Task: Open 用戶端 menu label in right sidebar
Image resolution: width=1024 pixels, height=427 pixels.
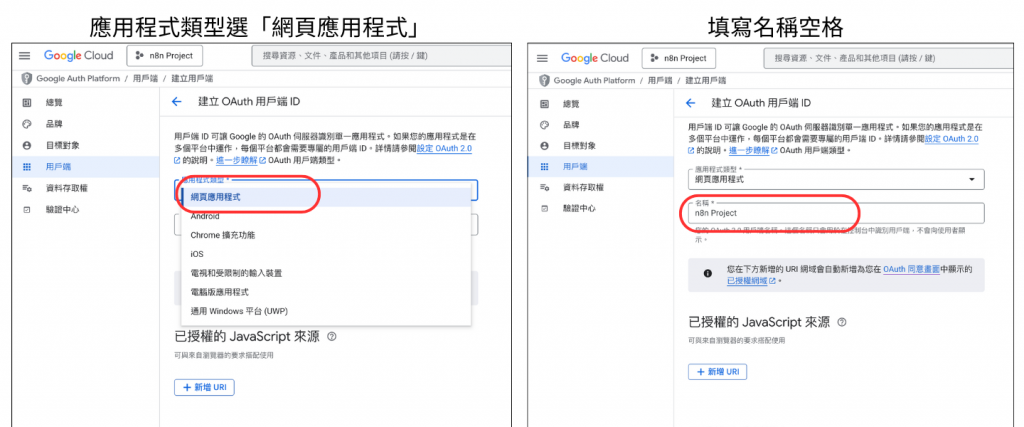Action: coord(575,166)
